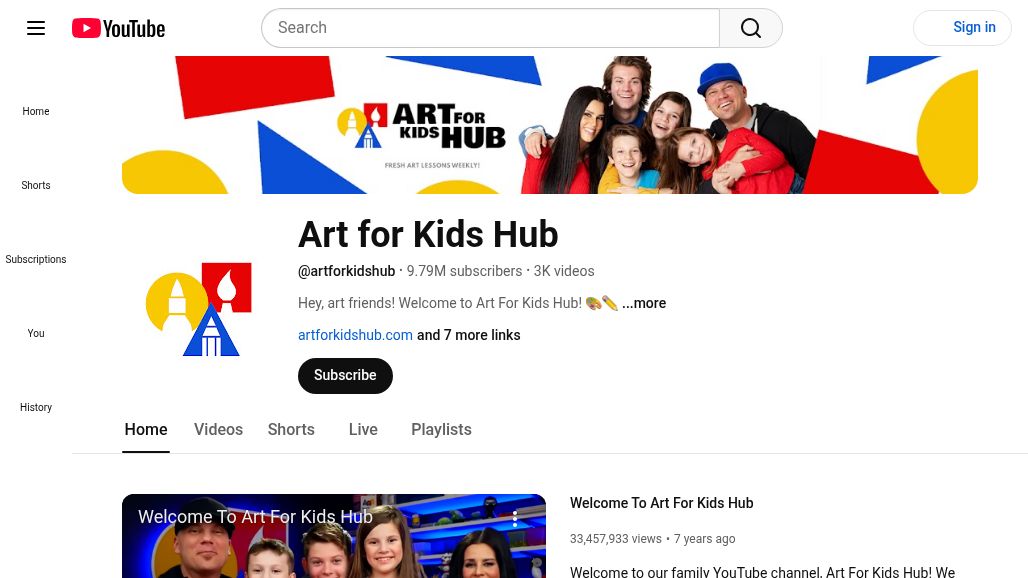Click the YouTube logo
This screenshot has width=1028, height=578.
[119, 28]
